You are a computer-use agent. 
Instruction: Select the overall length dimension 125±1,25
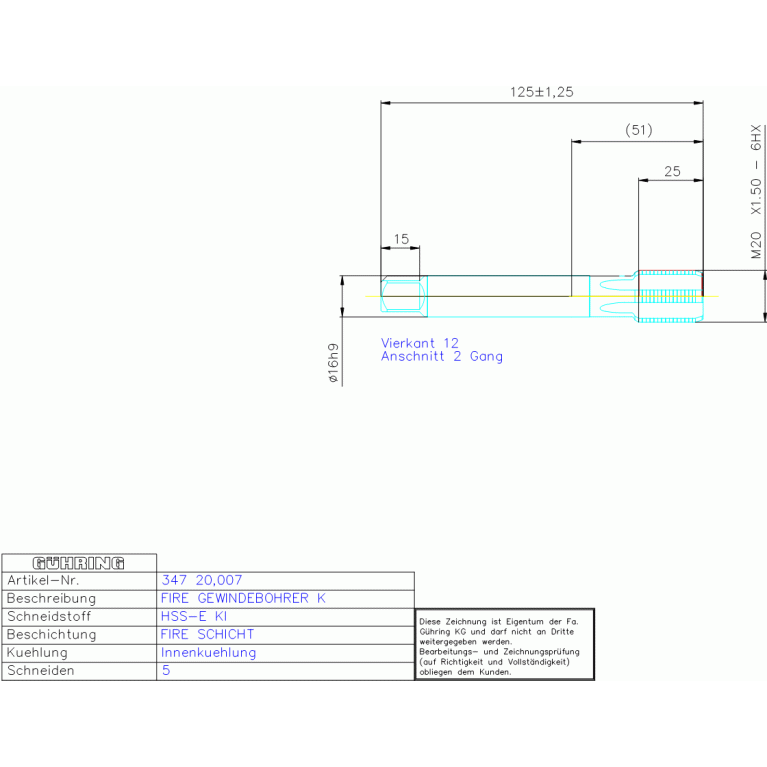541,91
